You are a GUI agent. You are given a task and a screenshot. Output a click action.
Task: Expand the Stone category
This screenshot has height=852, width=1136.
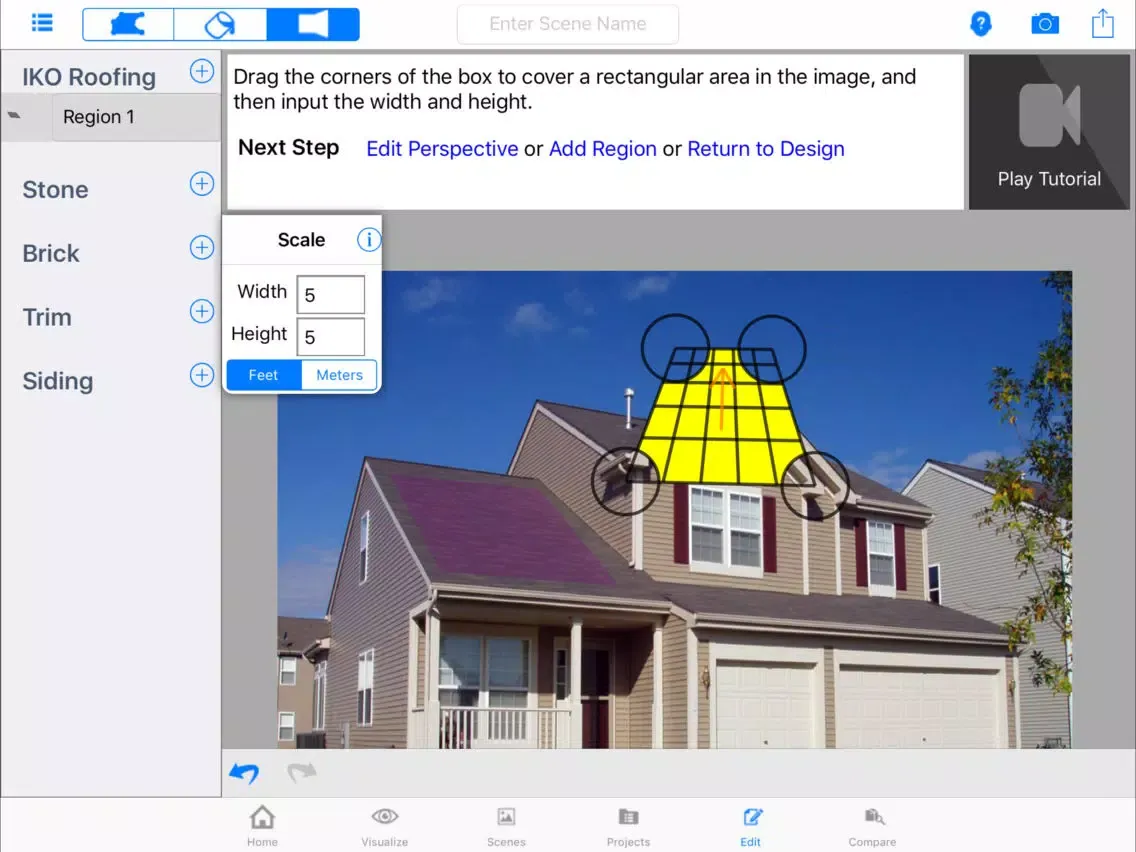pos(202,184)
